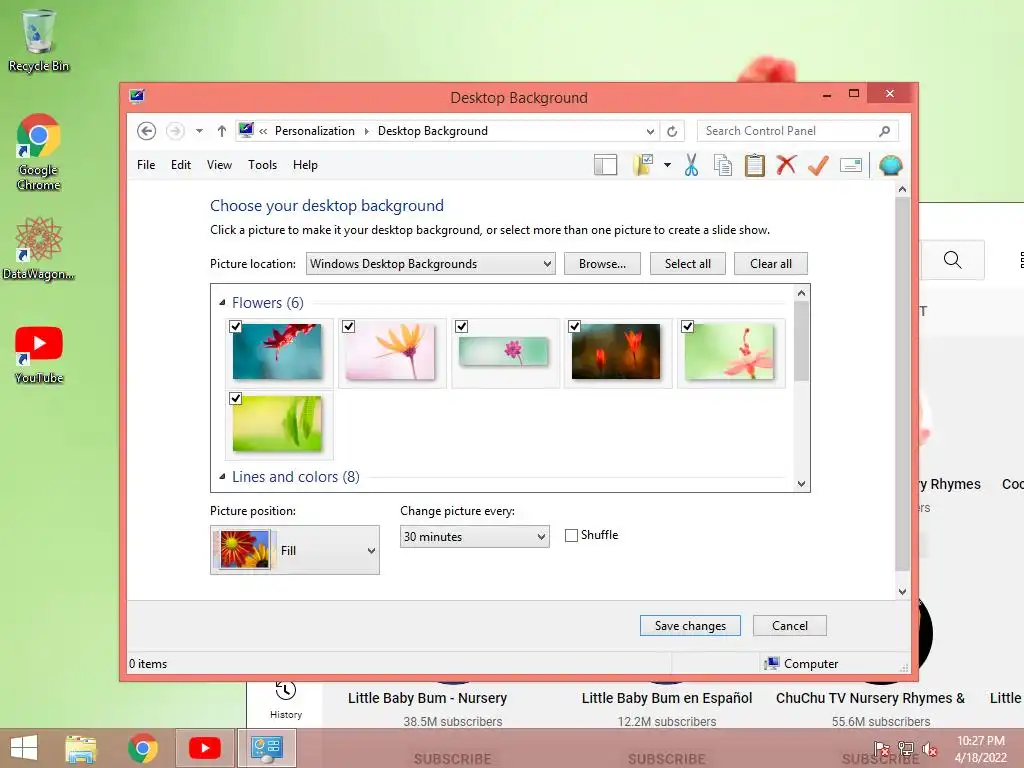Viewport: 1024px width, 768px height.
Task: Open the Edit menu
Action: (181, 165)
